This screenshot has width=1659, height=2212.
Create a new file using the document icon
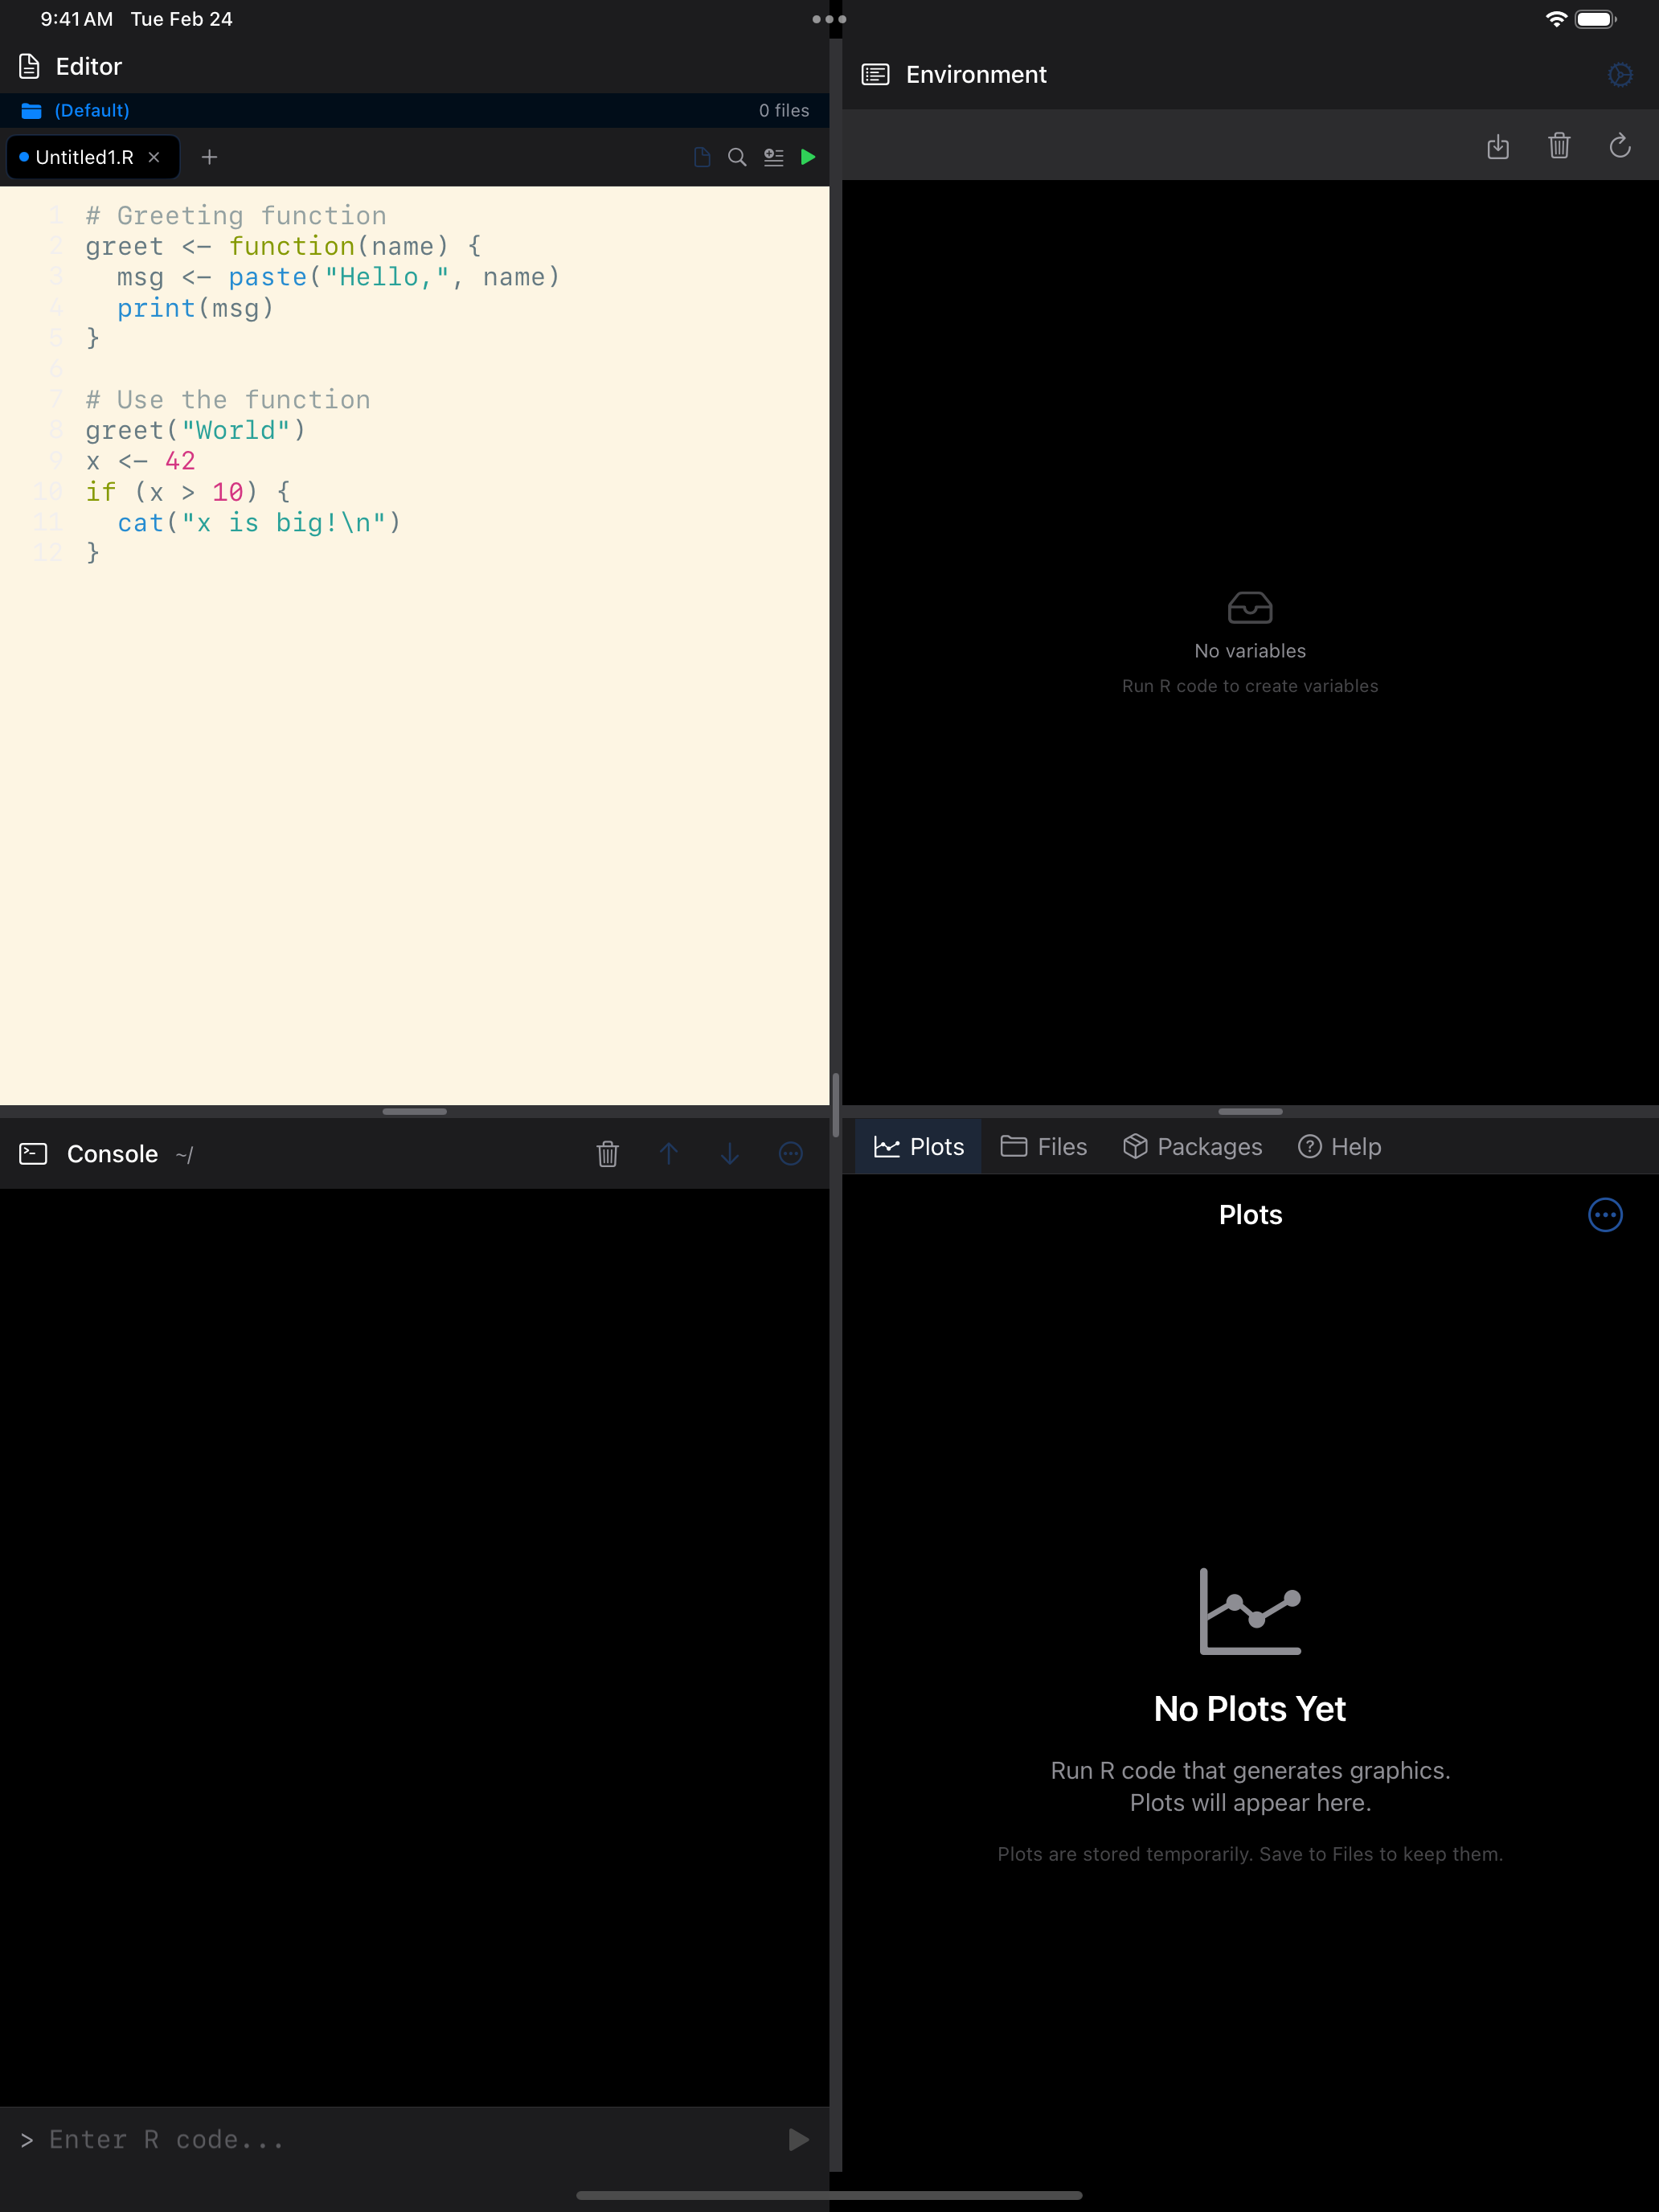701,157
